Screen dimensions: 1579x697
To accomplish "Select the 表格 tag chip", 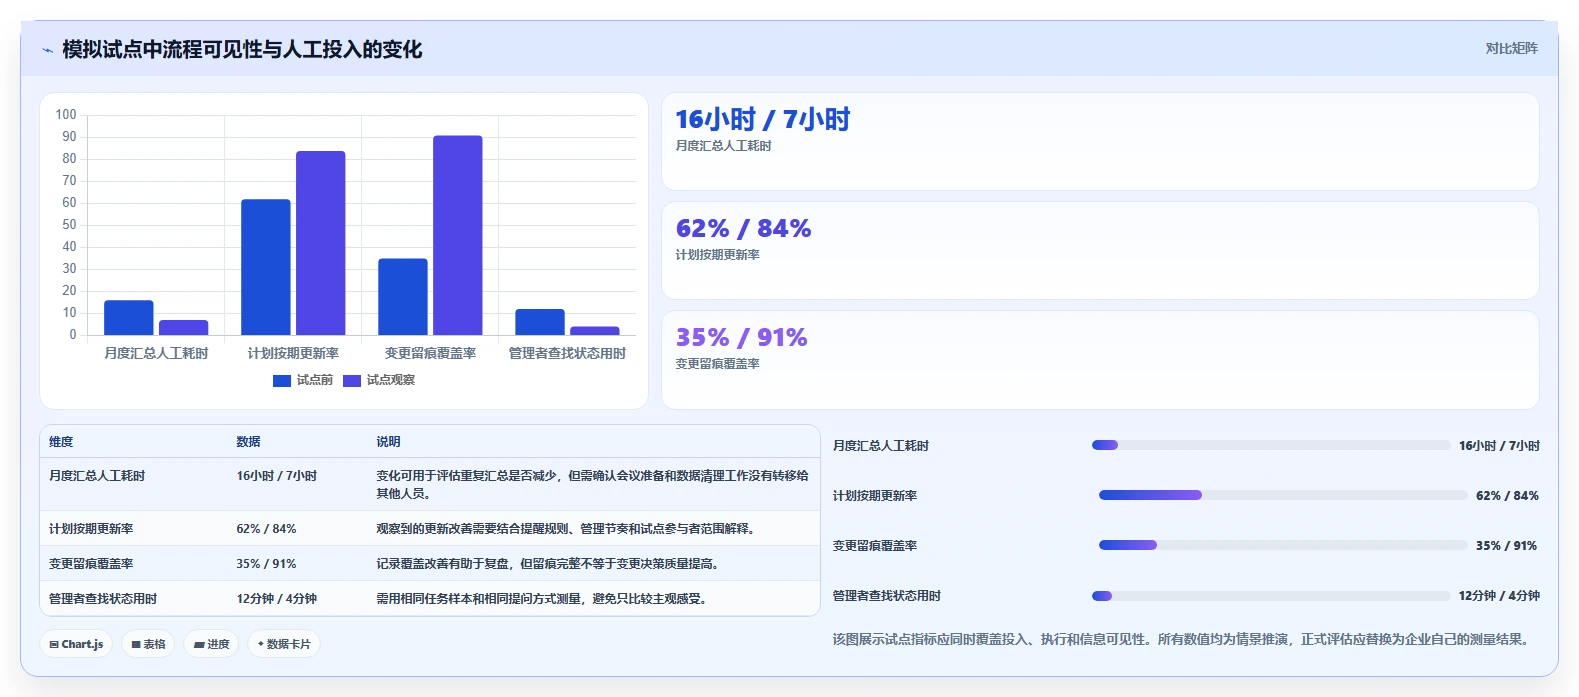I will [148, 644].
